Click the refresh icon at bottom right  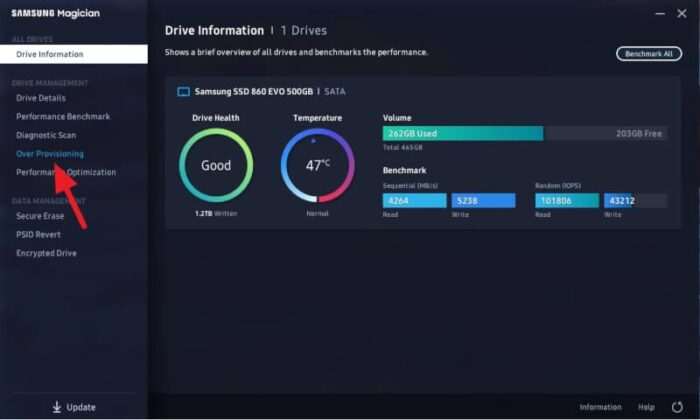tap(677, 407)
